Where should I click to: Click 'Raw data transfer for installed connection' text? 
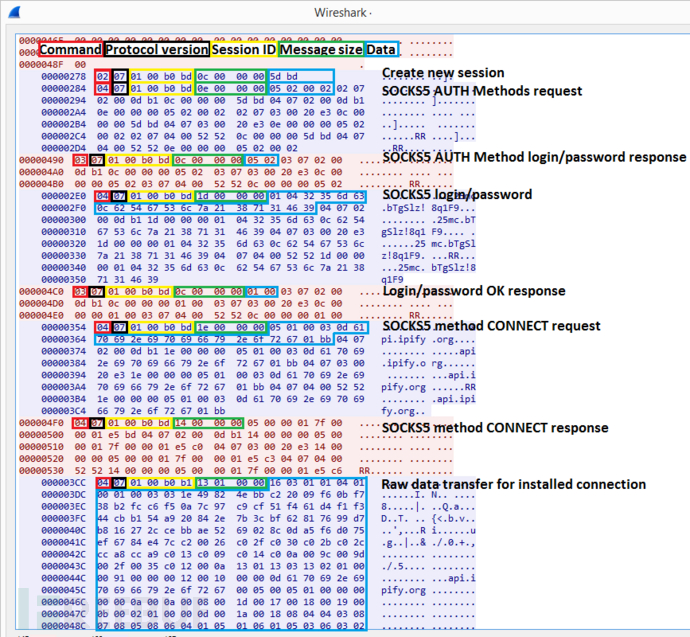514,485
